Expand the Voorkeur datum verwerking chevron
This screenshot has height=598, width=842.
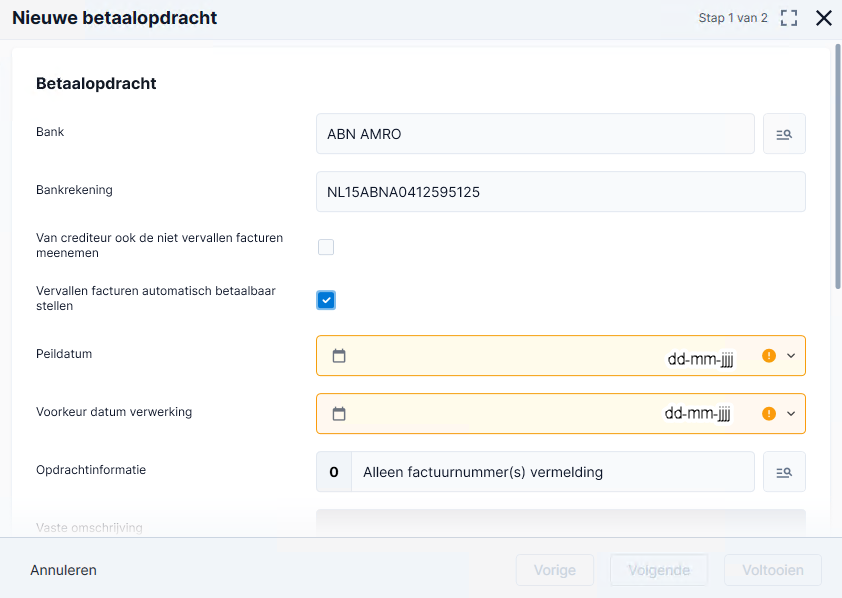791,413
